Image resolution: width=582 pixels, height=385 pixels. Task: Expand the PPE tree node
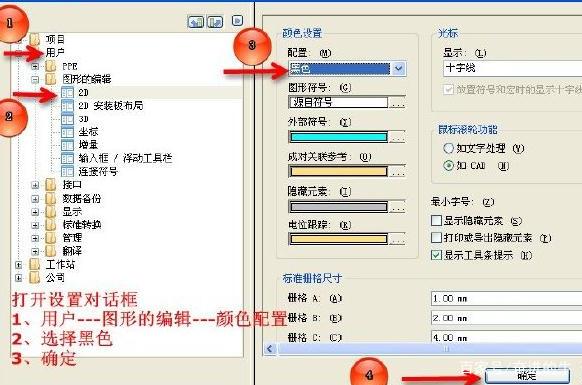pos(35,66)
